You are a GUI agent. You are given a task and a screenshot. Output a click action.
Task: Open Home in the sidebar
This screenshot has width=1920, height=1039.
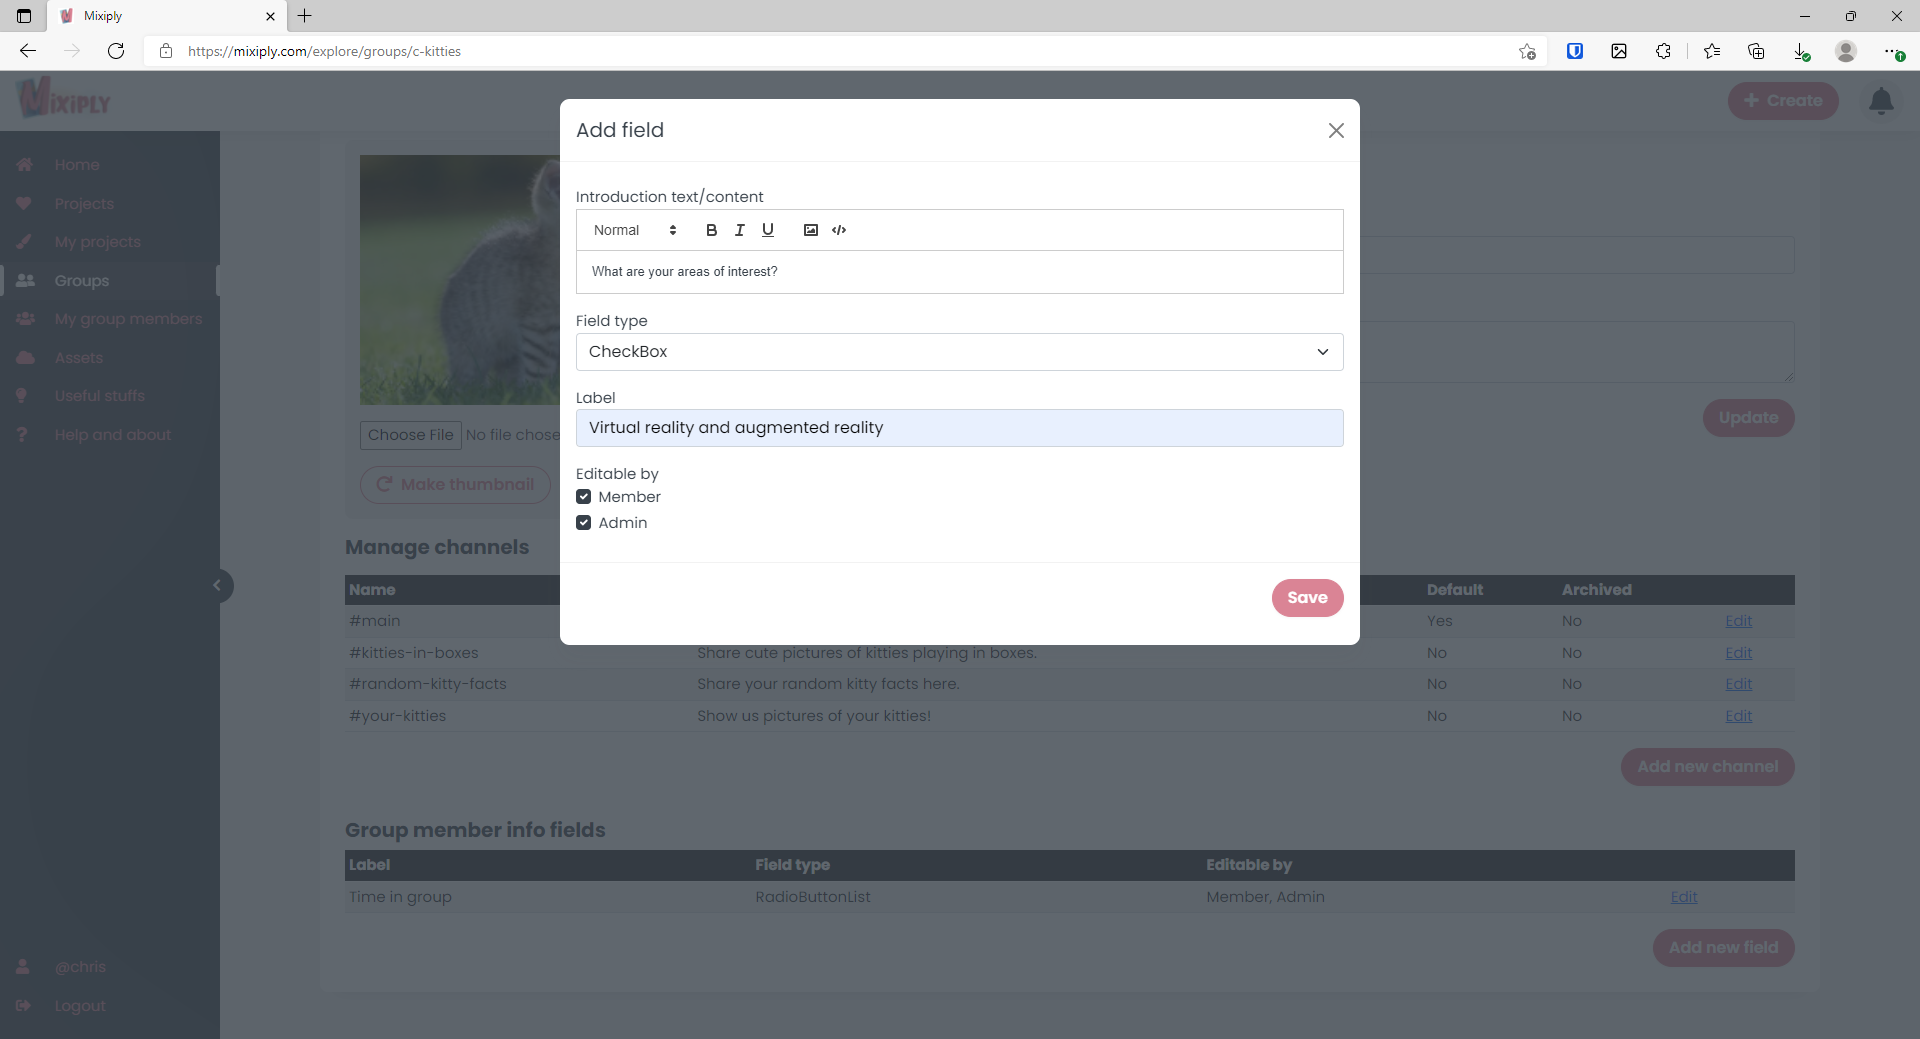[77, 165]
